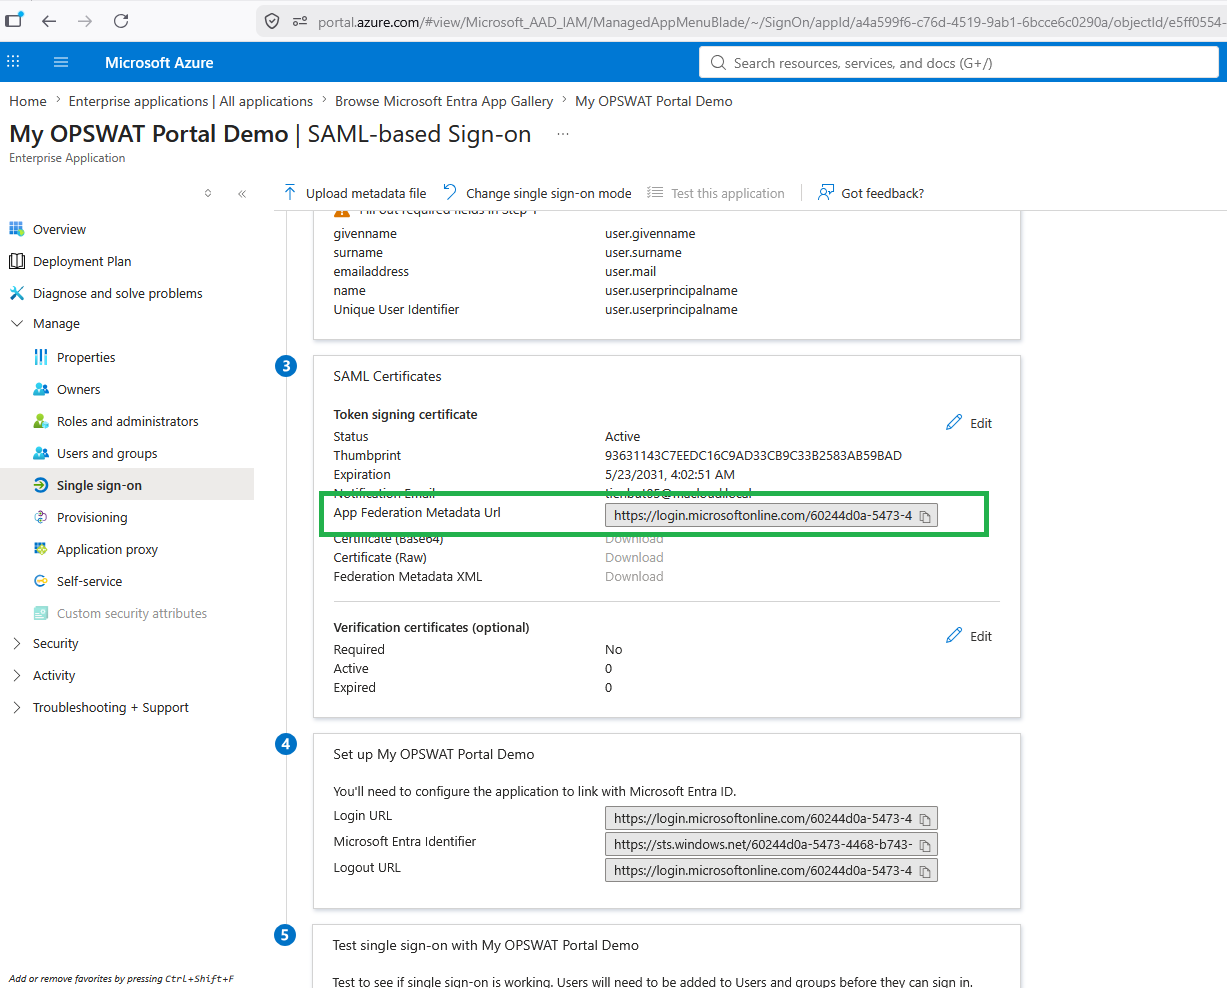Screen dimensions: 1227x988
Task: Copy the Logout URL value
Action: [926, 871]
